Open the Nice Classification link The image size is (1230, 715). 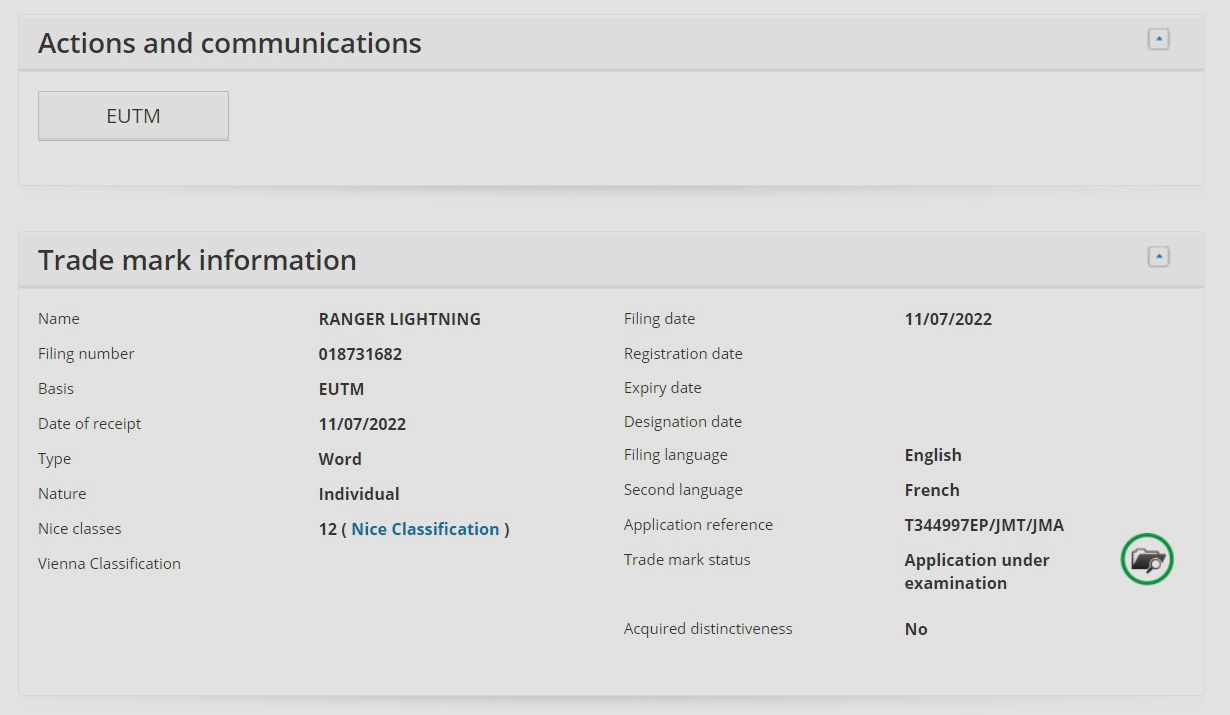[425, 529]
